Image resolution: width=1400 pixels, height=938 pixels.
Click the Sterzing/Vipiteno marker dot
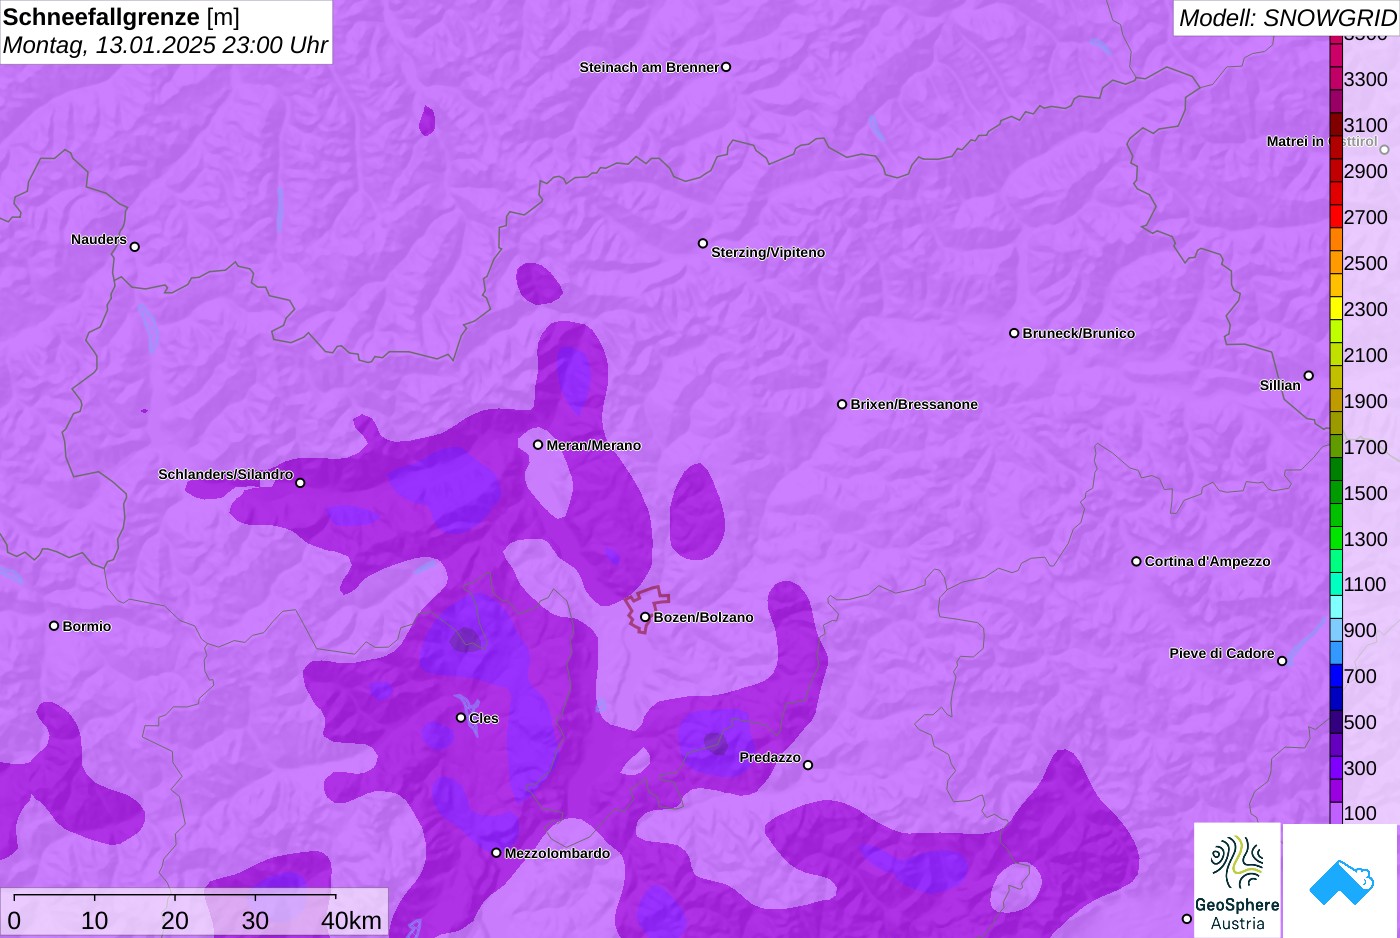pyautogui.click(x=703, y=243)
